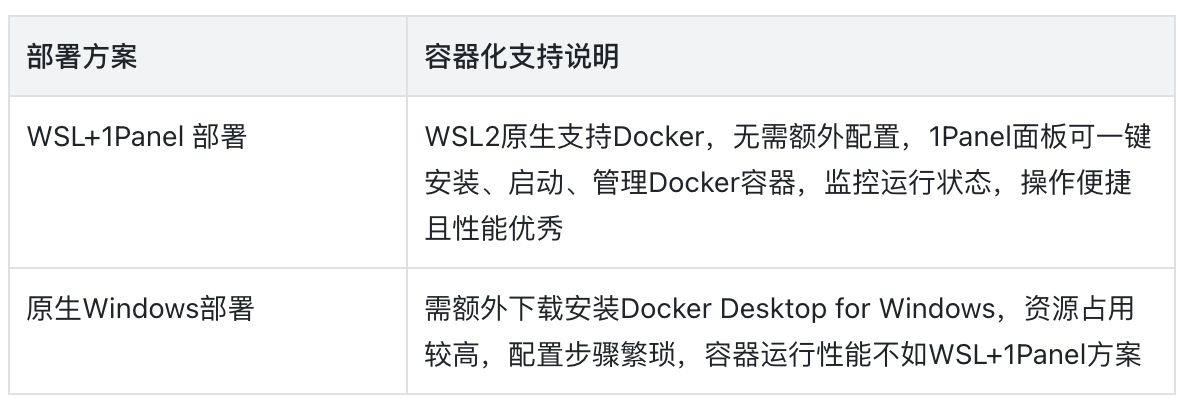Click the word Windows in 原生Windows部署
Image resolution: width=1190 pixels, height=408 pixels.
[x=136, y=310]
